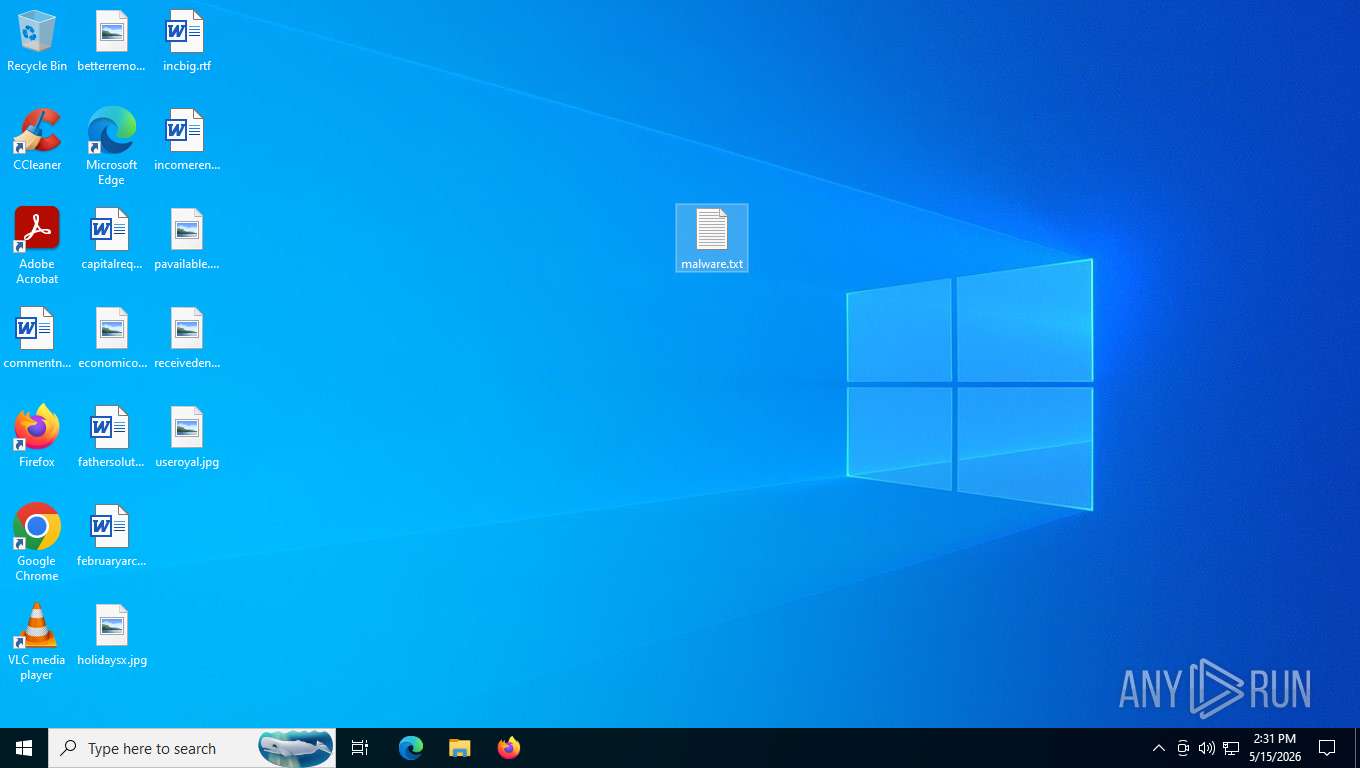Image resolution: width=1360 pixels, height=768 pixels.
Task: Launch Firefox from the taskbar
Action: [x=509, y=748]
